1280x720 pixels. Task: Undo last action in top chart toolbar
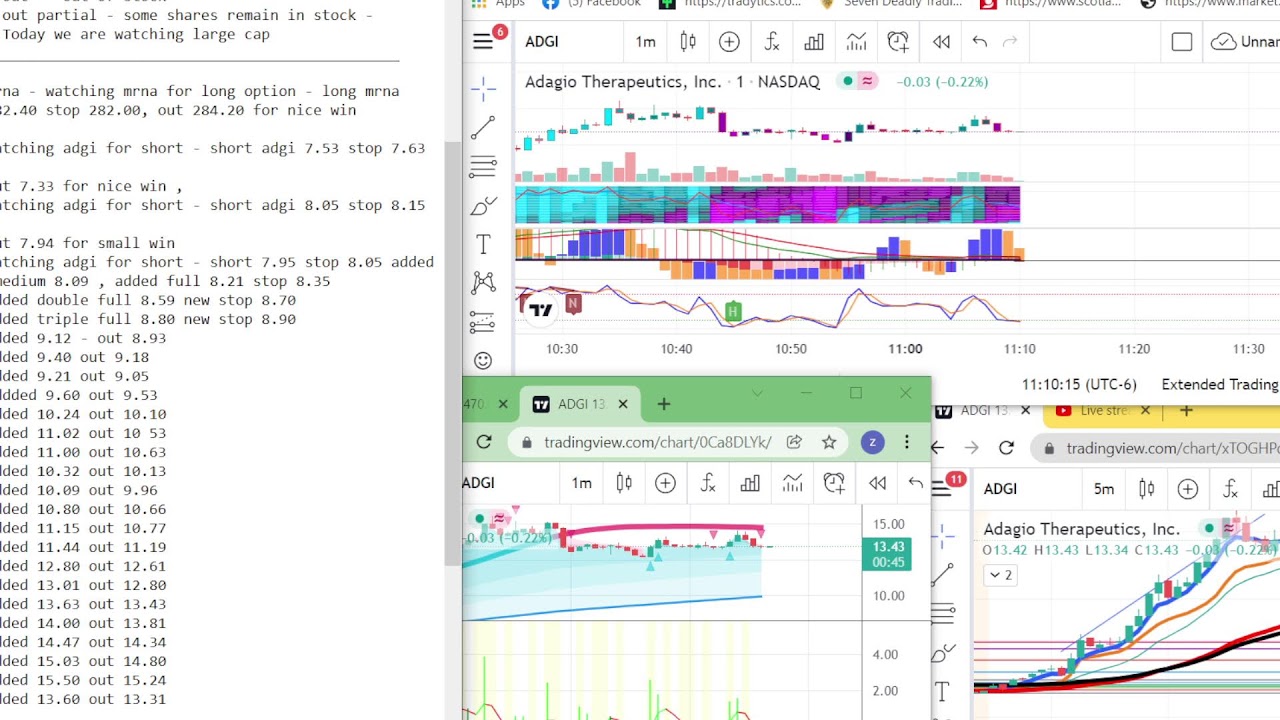point(980,41)
